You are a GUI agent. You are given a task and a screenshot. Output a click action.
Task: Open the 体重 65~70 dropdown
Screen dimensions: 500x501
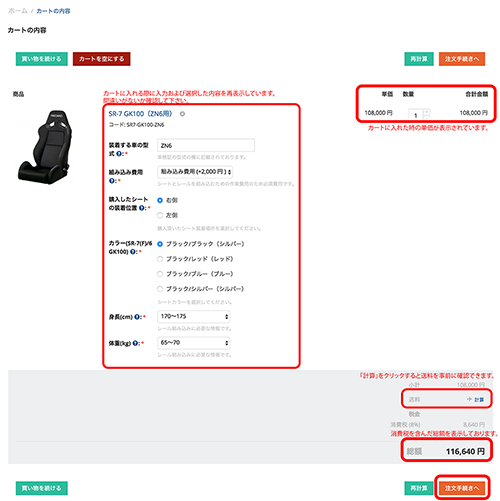194,343
